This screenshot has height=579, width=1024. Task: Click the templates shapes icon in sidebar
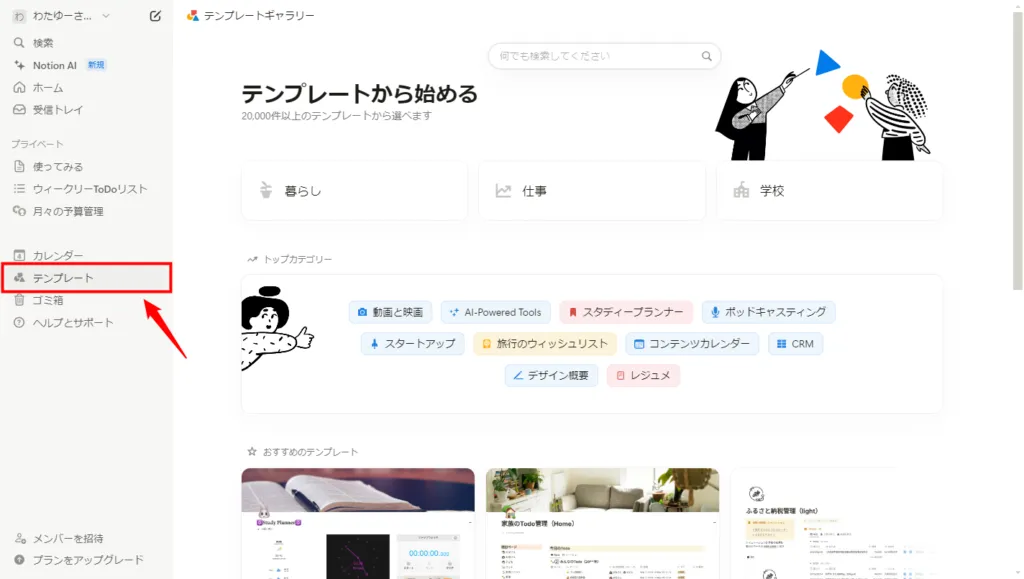tap(20, 277)
